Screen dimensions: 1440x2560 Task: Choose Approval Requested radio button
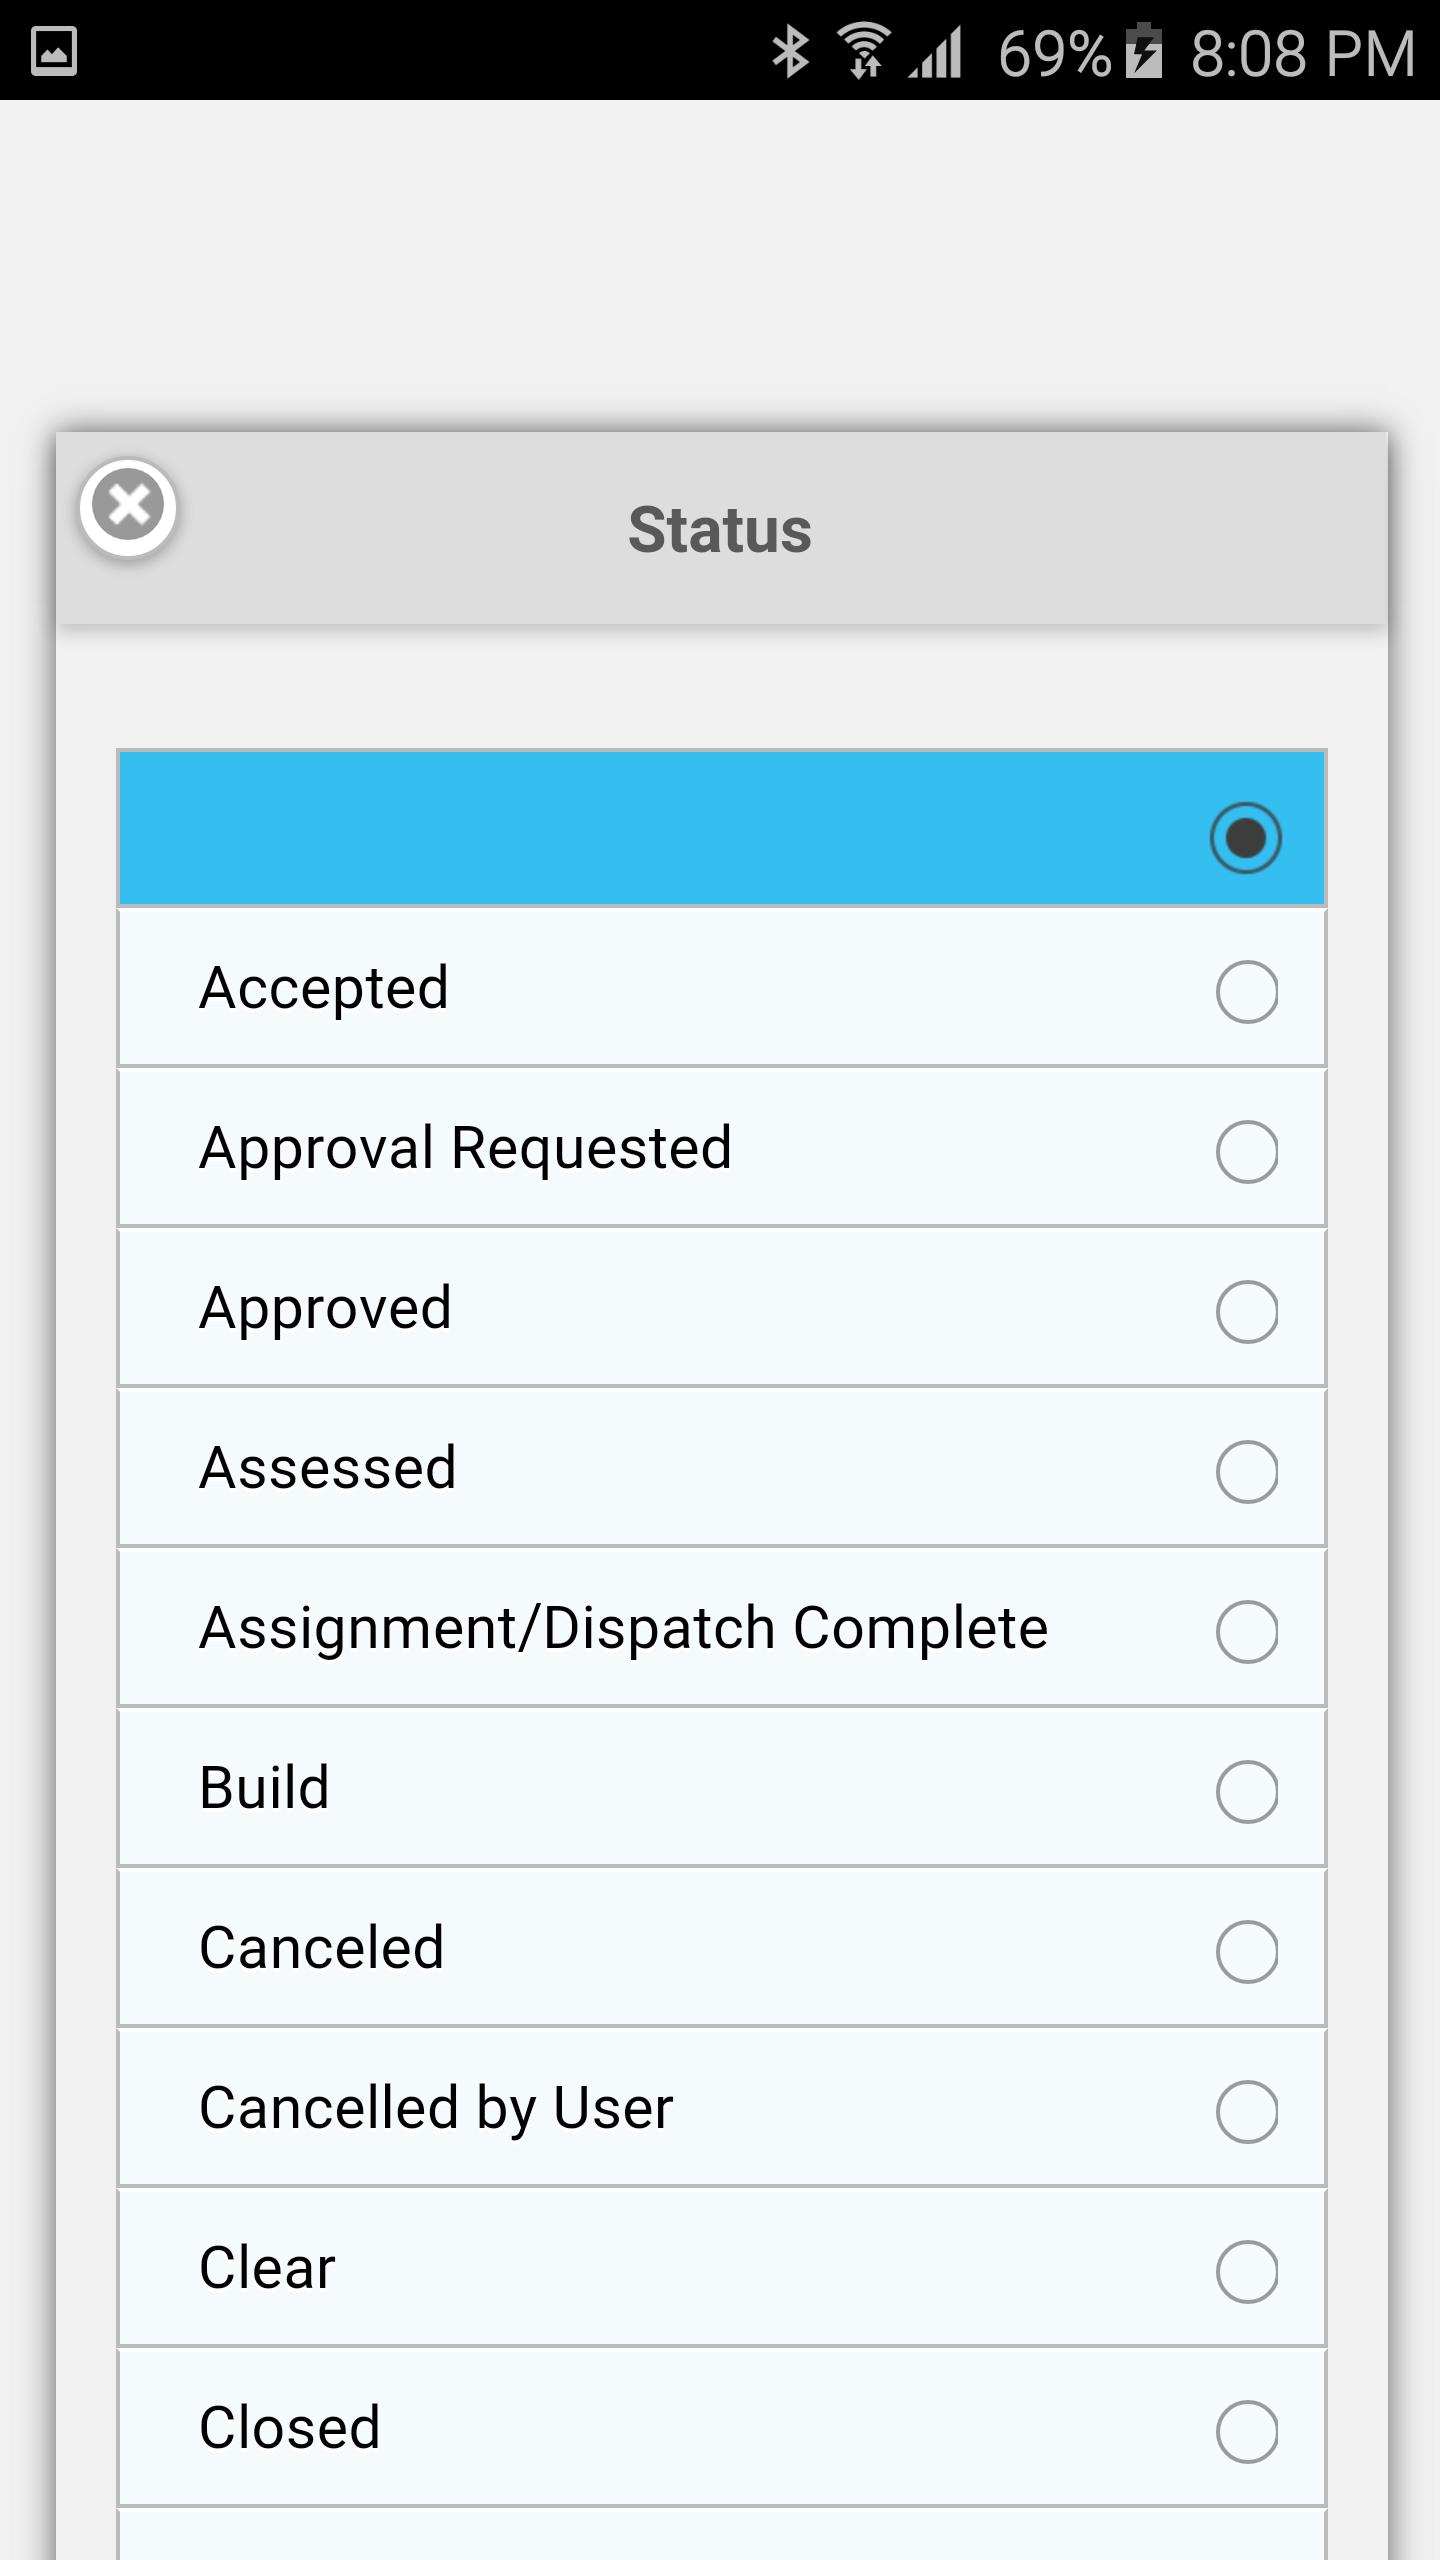(1246, 1152)
